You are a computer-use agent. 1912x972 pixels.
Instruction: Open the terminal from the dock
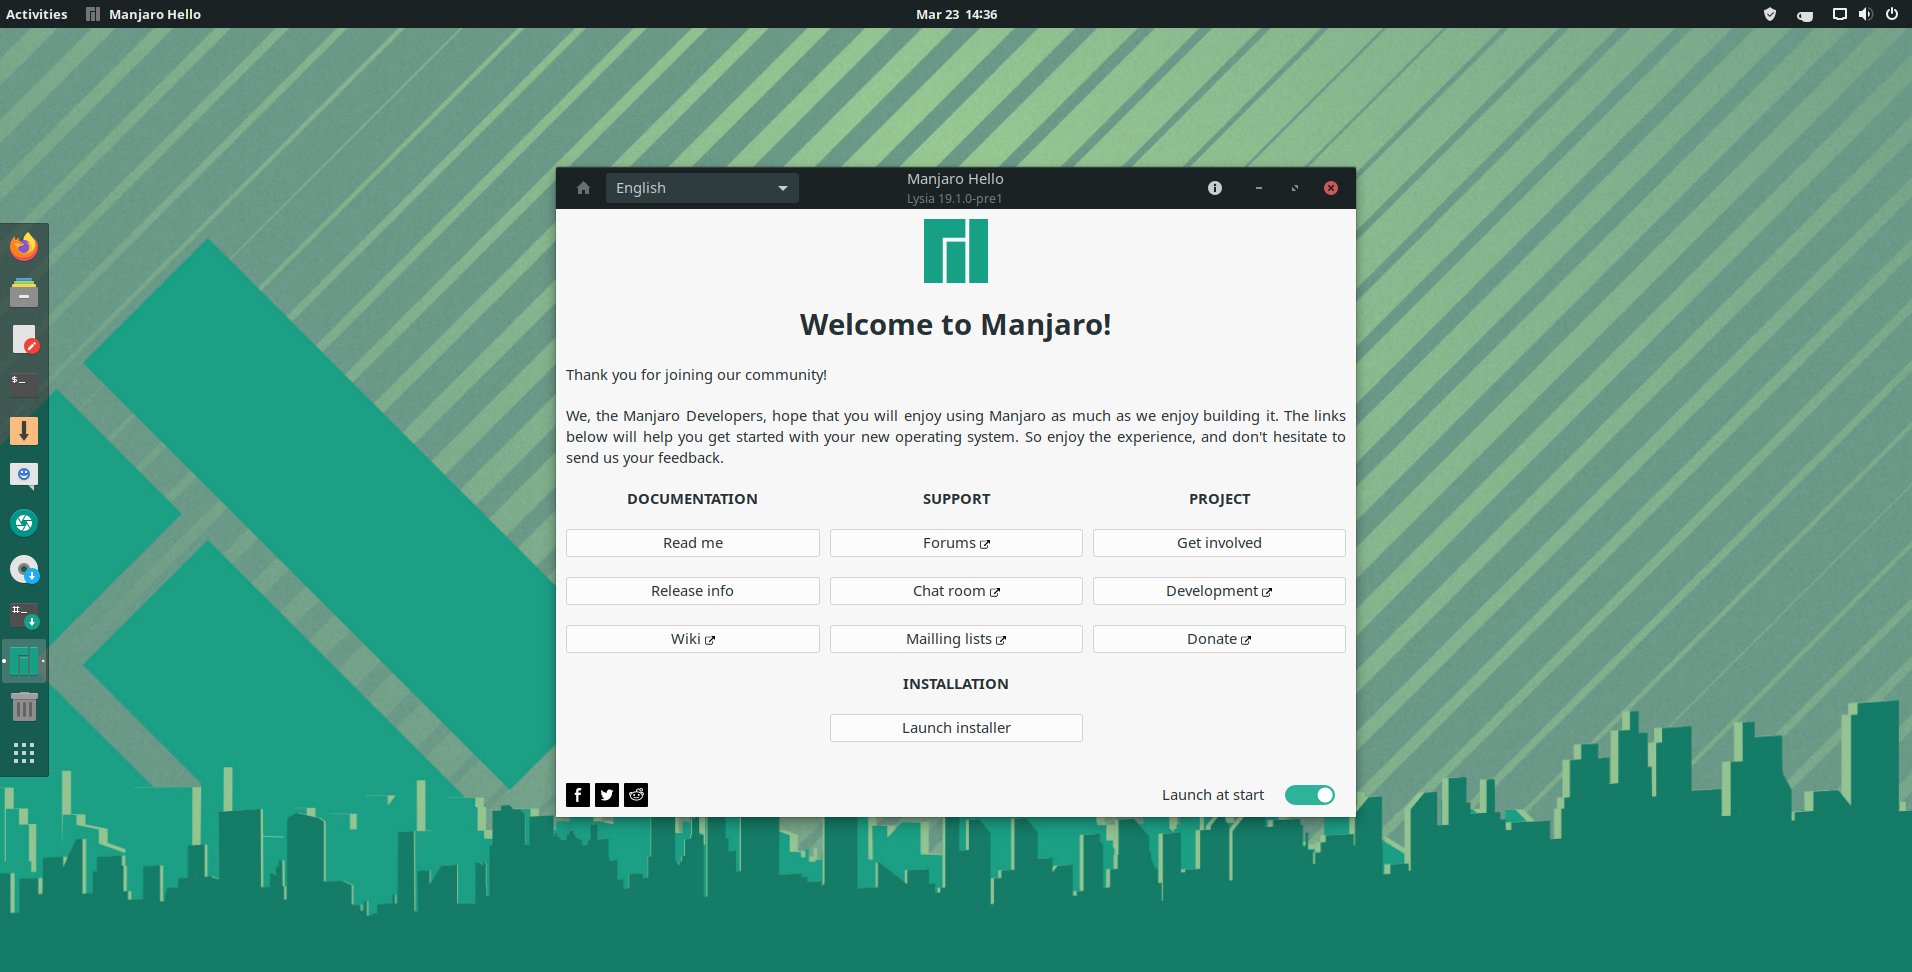[24, 384]
